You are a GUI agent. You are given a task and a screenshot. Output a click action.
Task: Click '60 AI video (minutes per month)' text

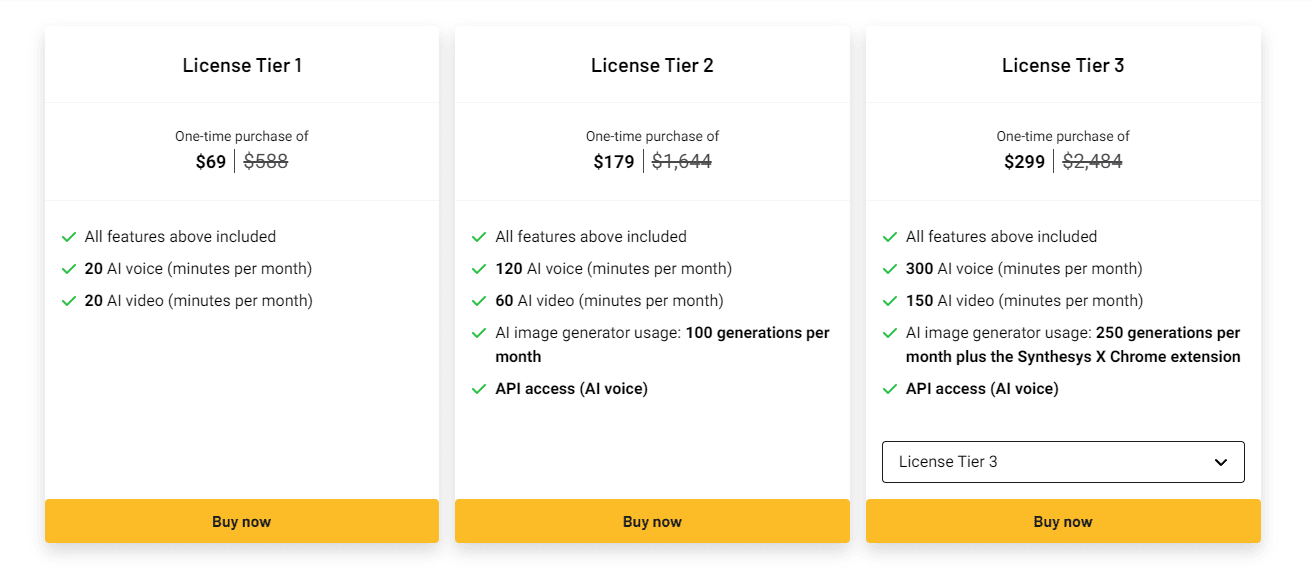pos(610,301)
